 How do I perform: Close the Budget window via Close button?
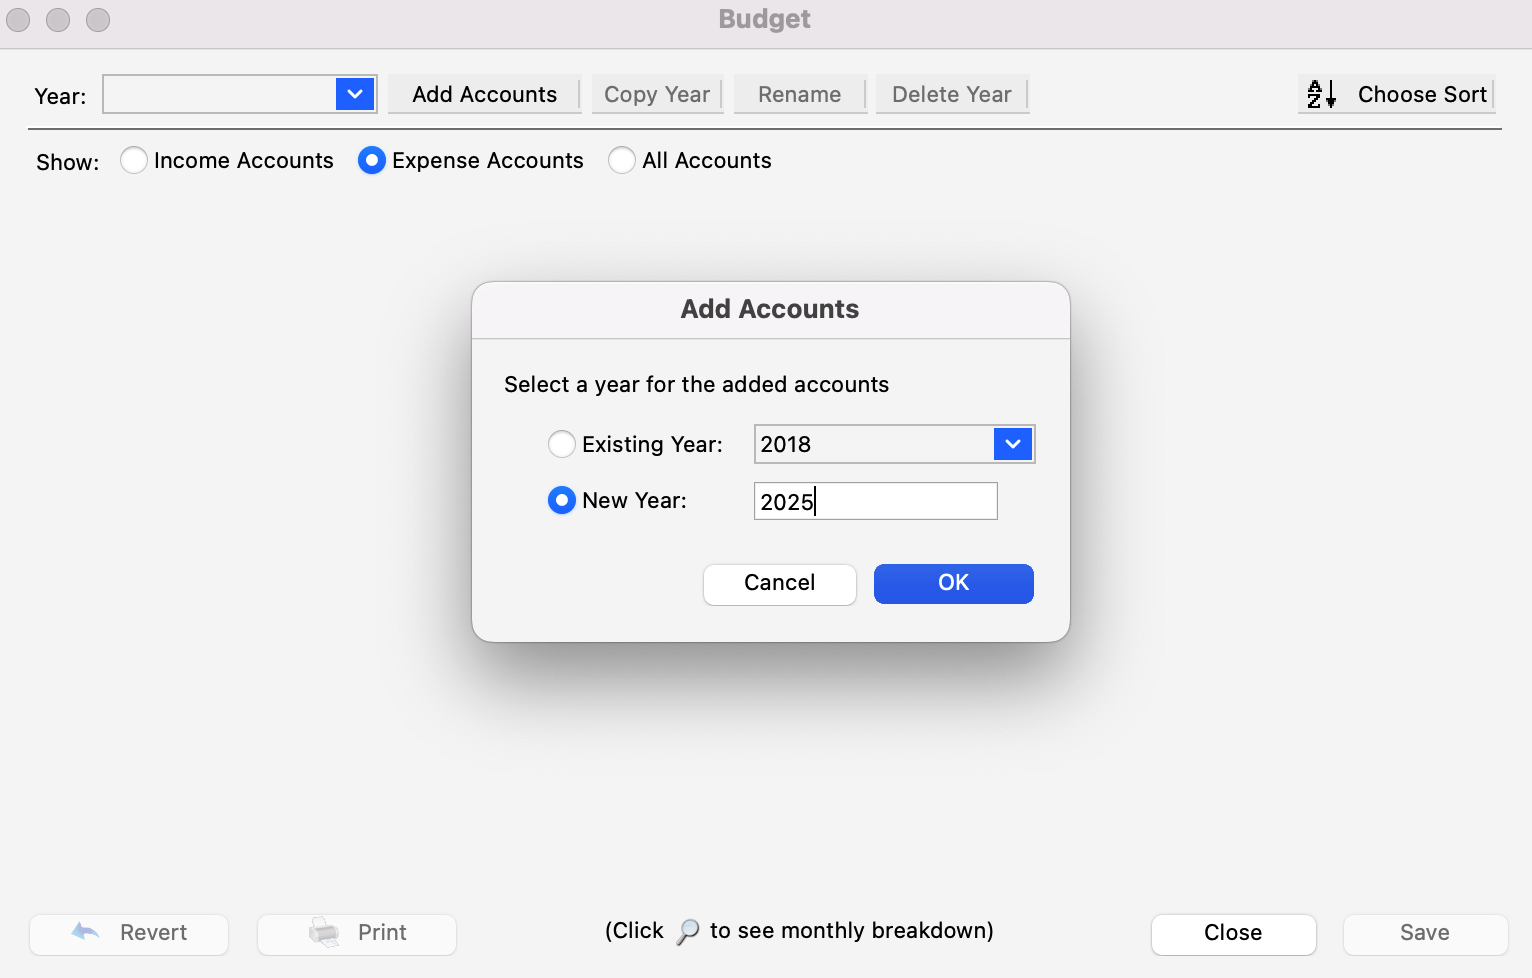(x=1232, y=933)
